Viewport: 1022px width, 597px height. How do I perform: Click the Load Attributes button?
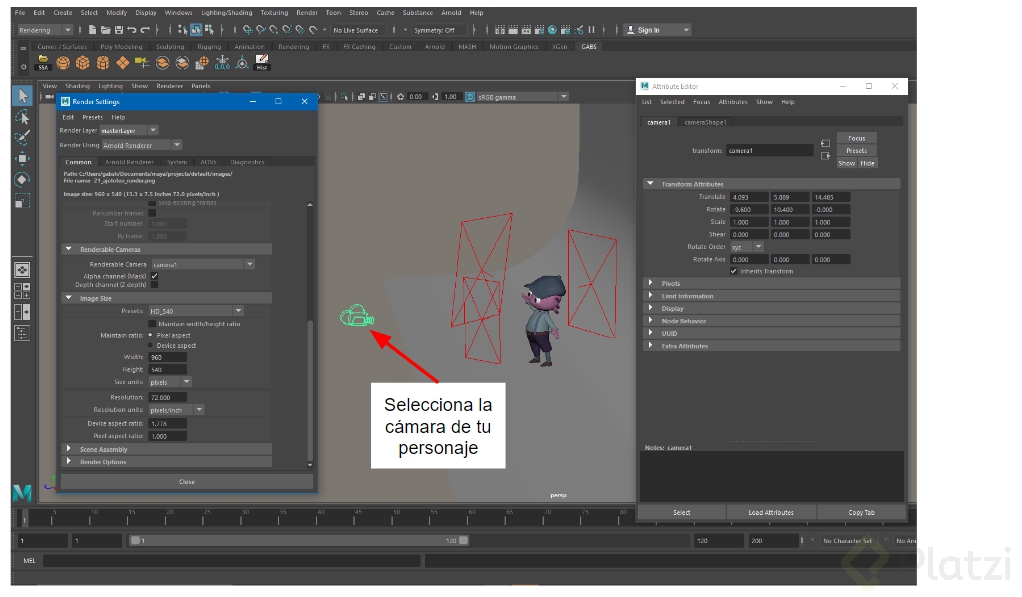771,513
